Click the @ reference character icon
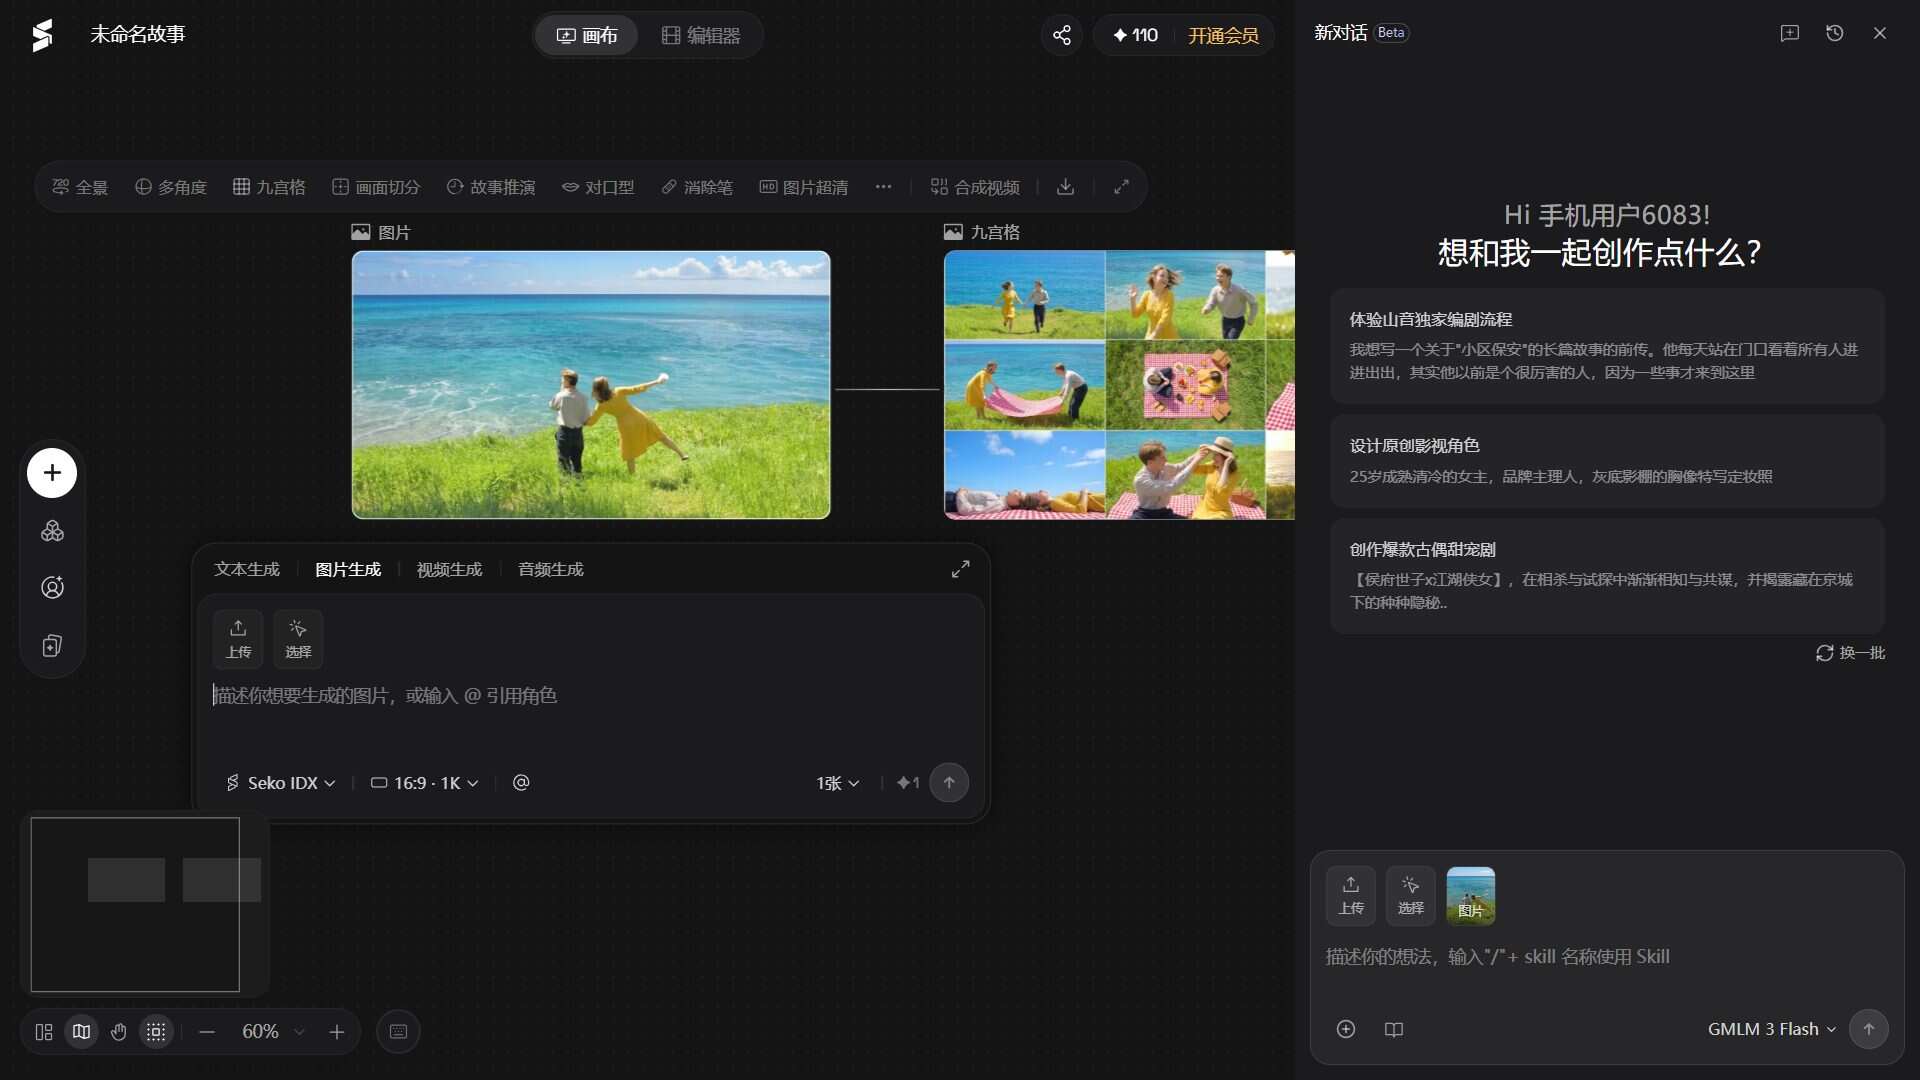Viewport: 1920px width, 1080px height. (521, 783)
